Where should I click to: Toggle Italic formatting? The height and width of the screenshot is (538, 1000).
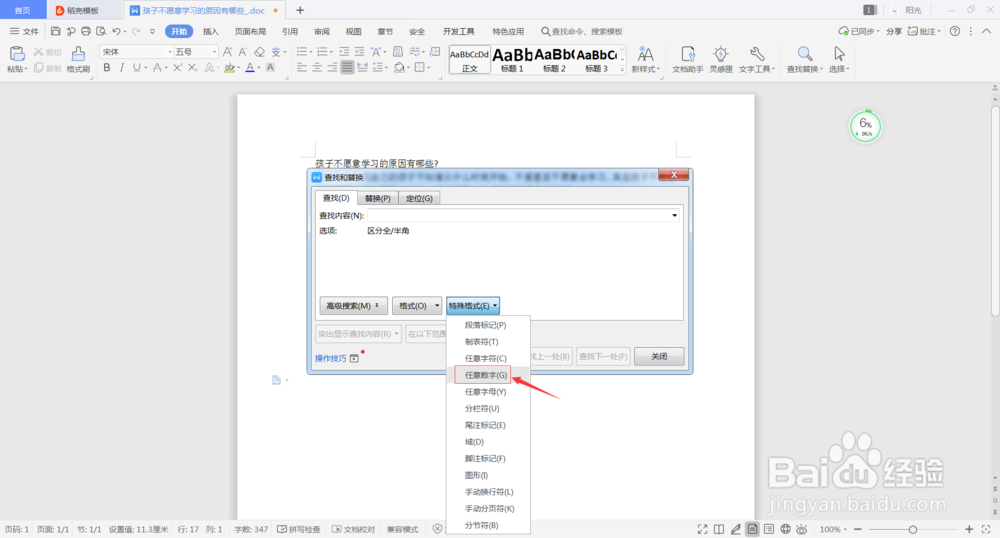coord(121,68)
